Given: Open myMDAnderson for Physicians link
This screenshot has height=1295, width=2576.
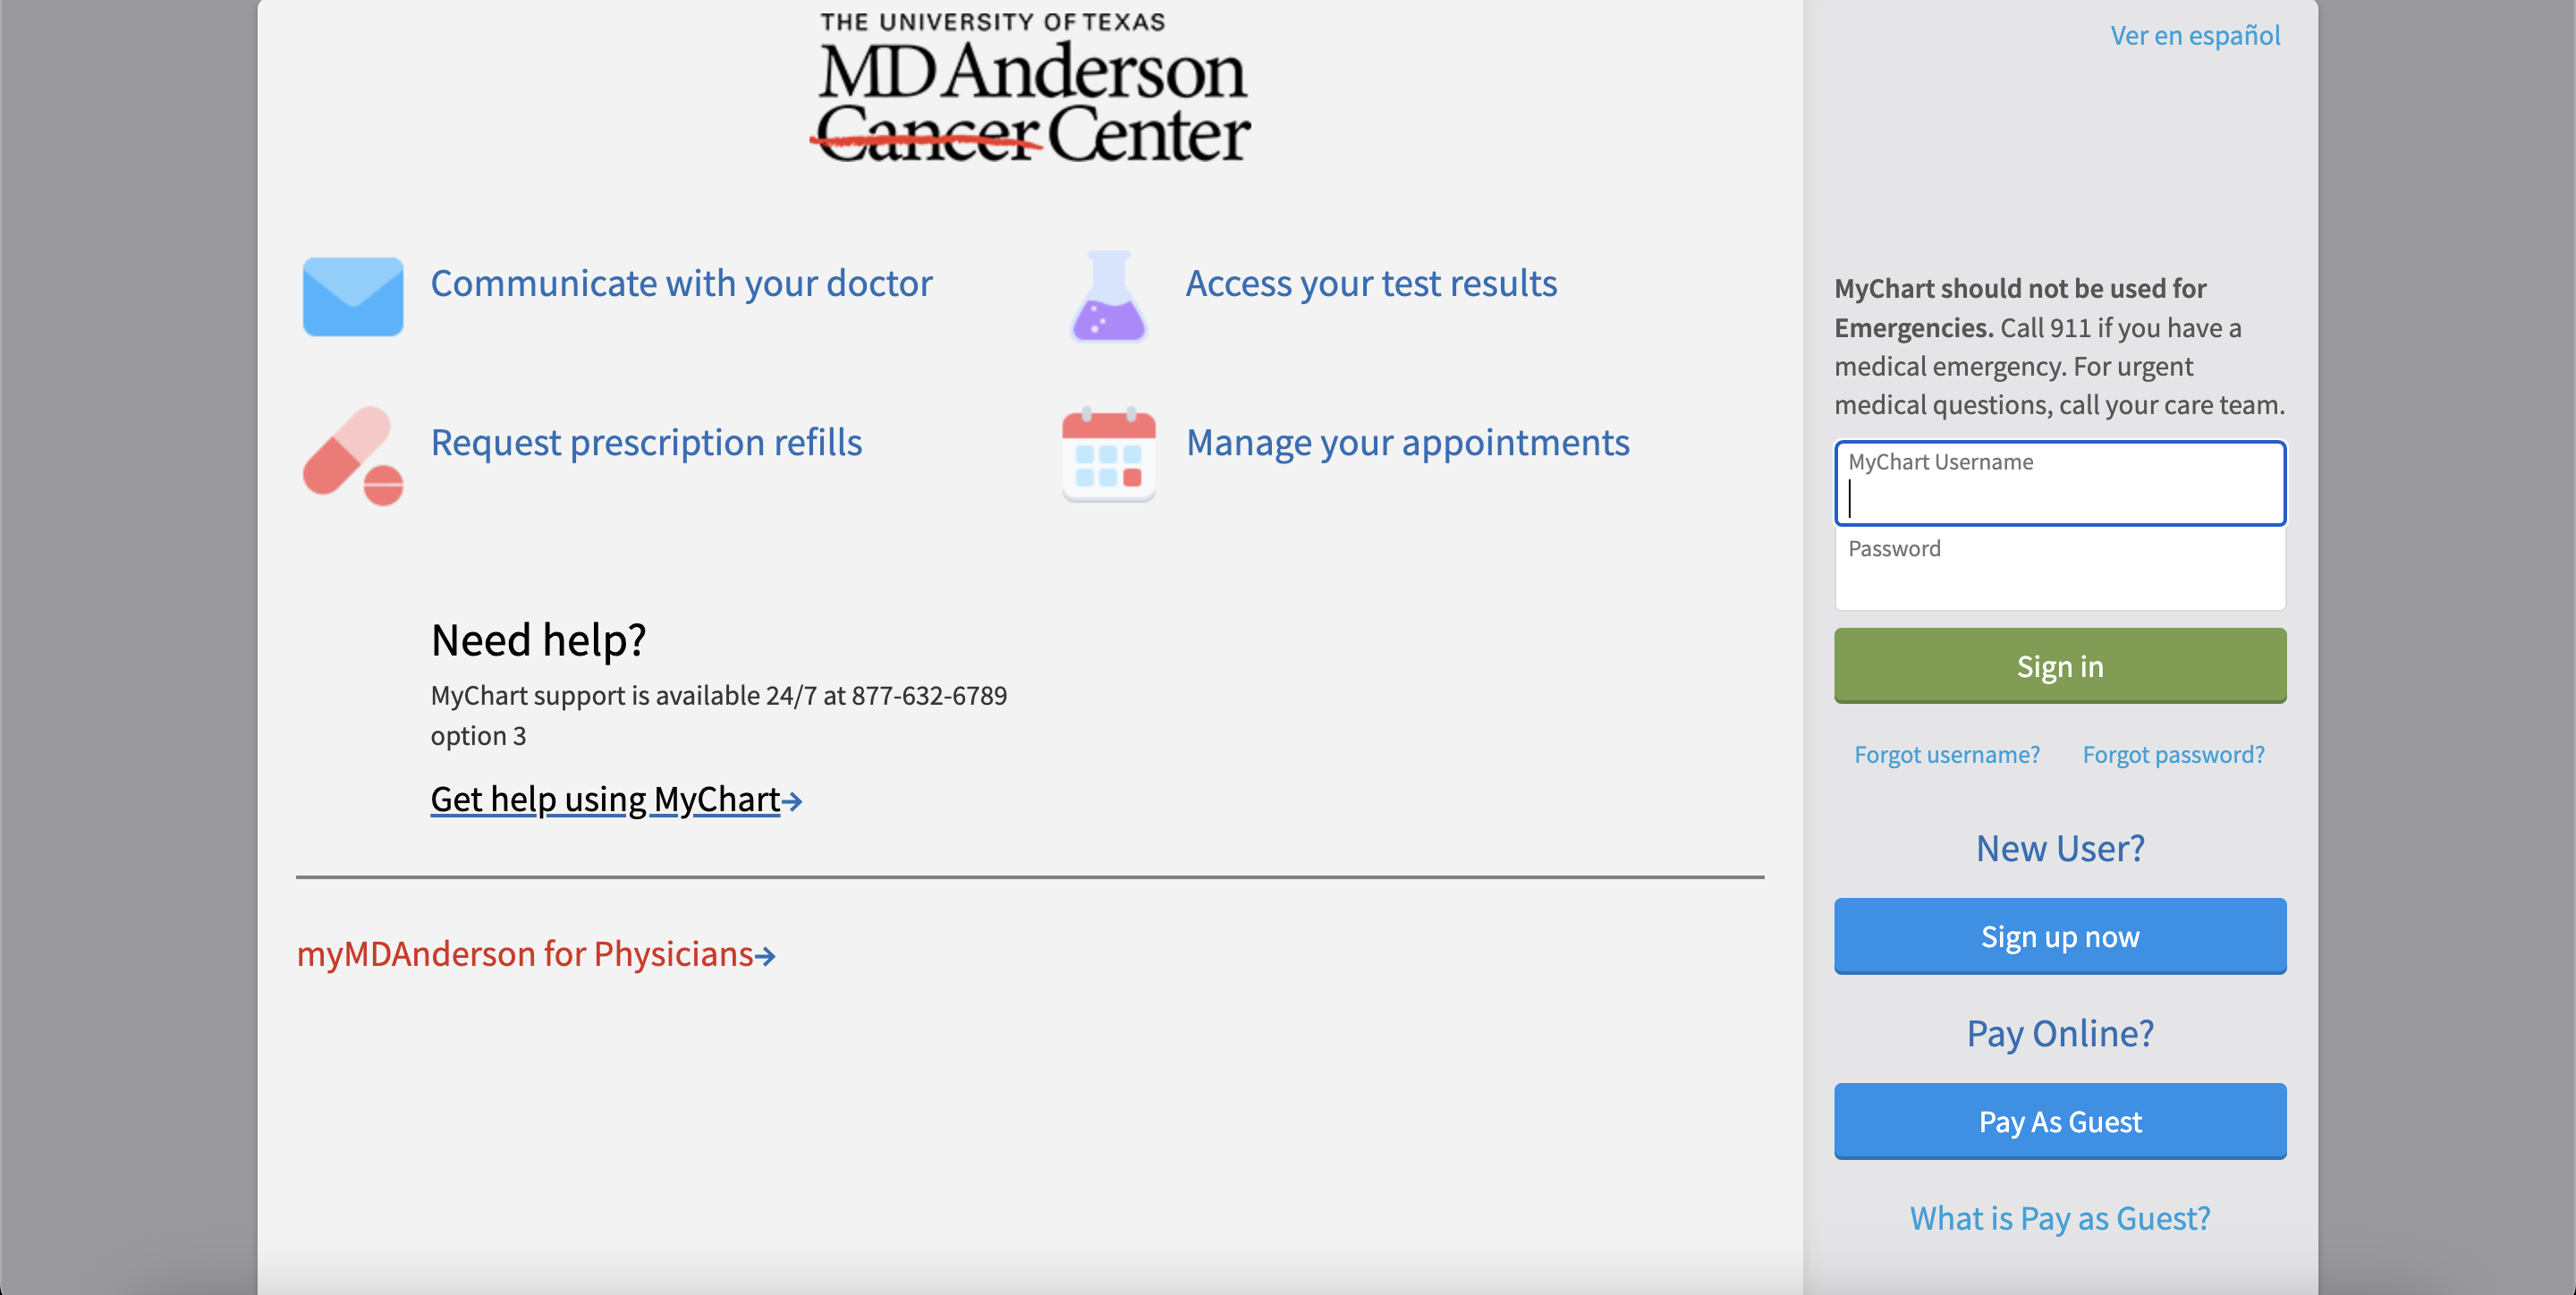Looking at the screenshot, I should pyautogui.click(x=525, y=954).
